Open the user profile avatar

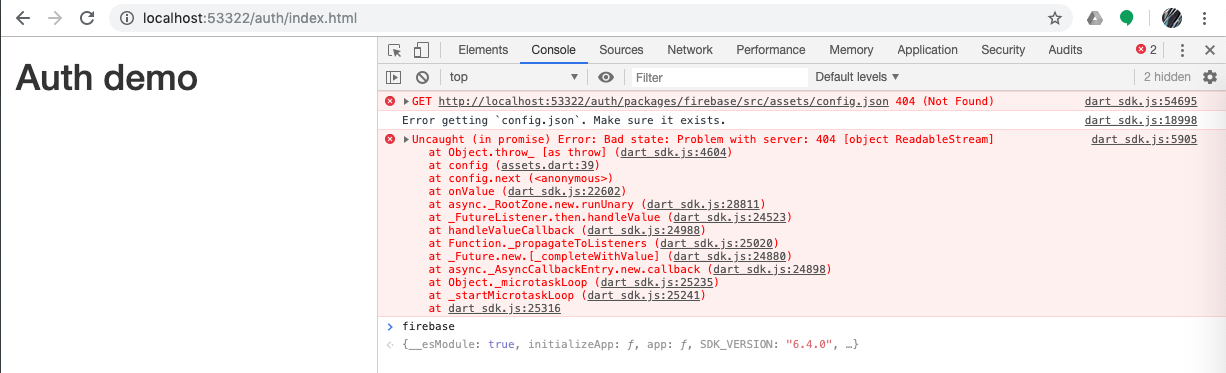click(1172, 18)
